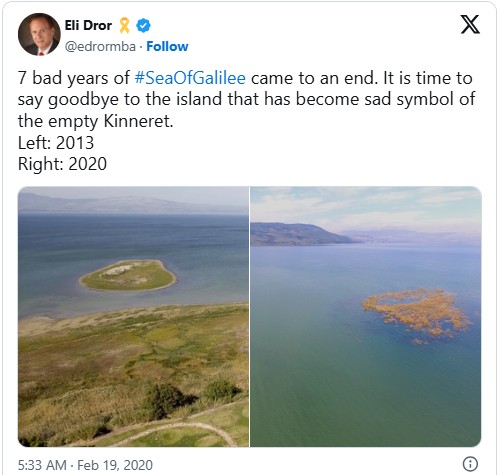Screen dimensions: 498x475
Task: Follow the @edrormba account
Action: pos(167,46)
